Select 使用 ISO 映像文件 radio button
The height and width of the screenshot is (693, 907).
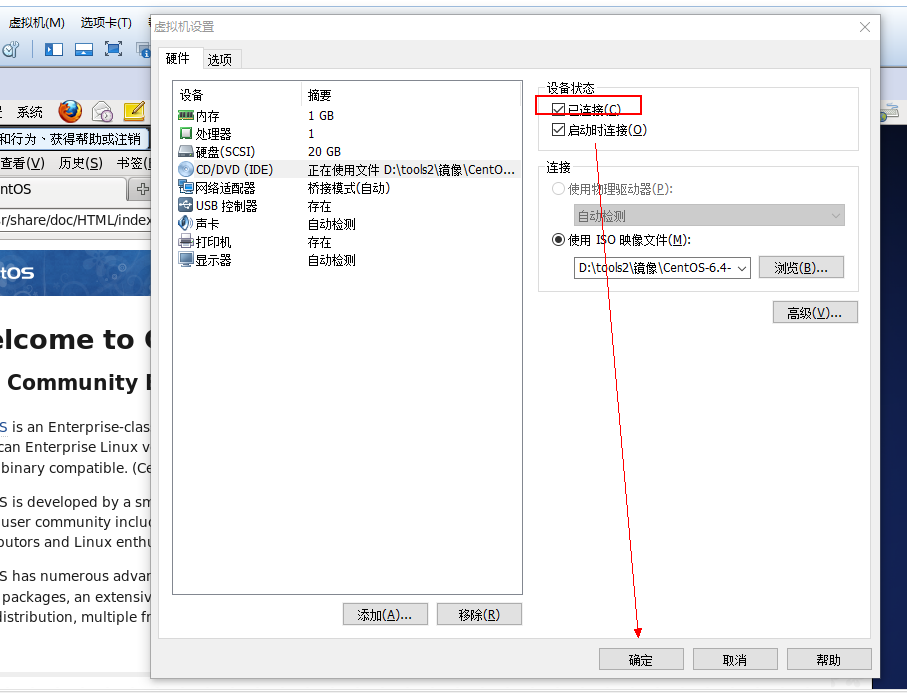point(558,240)
